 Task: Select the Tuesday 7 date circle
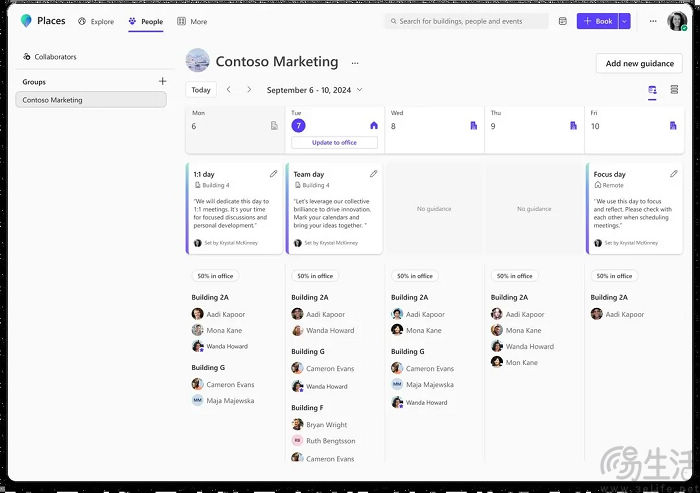[299, 125]
